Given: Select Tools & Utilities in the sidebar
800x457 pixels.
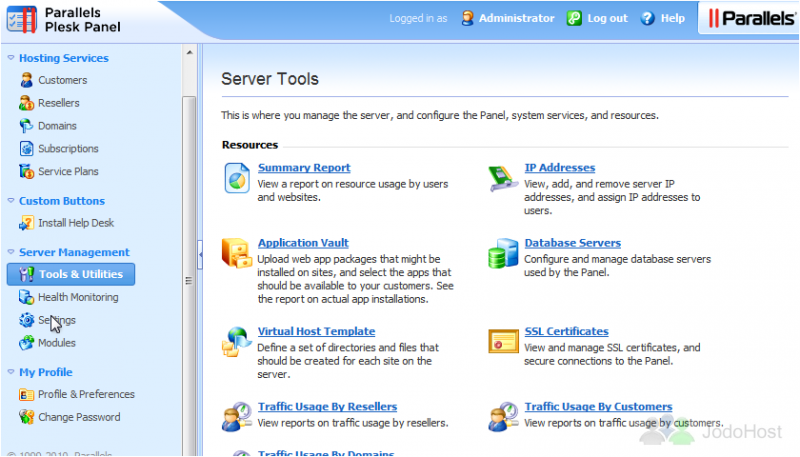Looking at the screenshot, I should click(x=71, y=274).
